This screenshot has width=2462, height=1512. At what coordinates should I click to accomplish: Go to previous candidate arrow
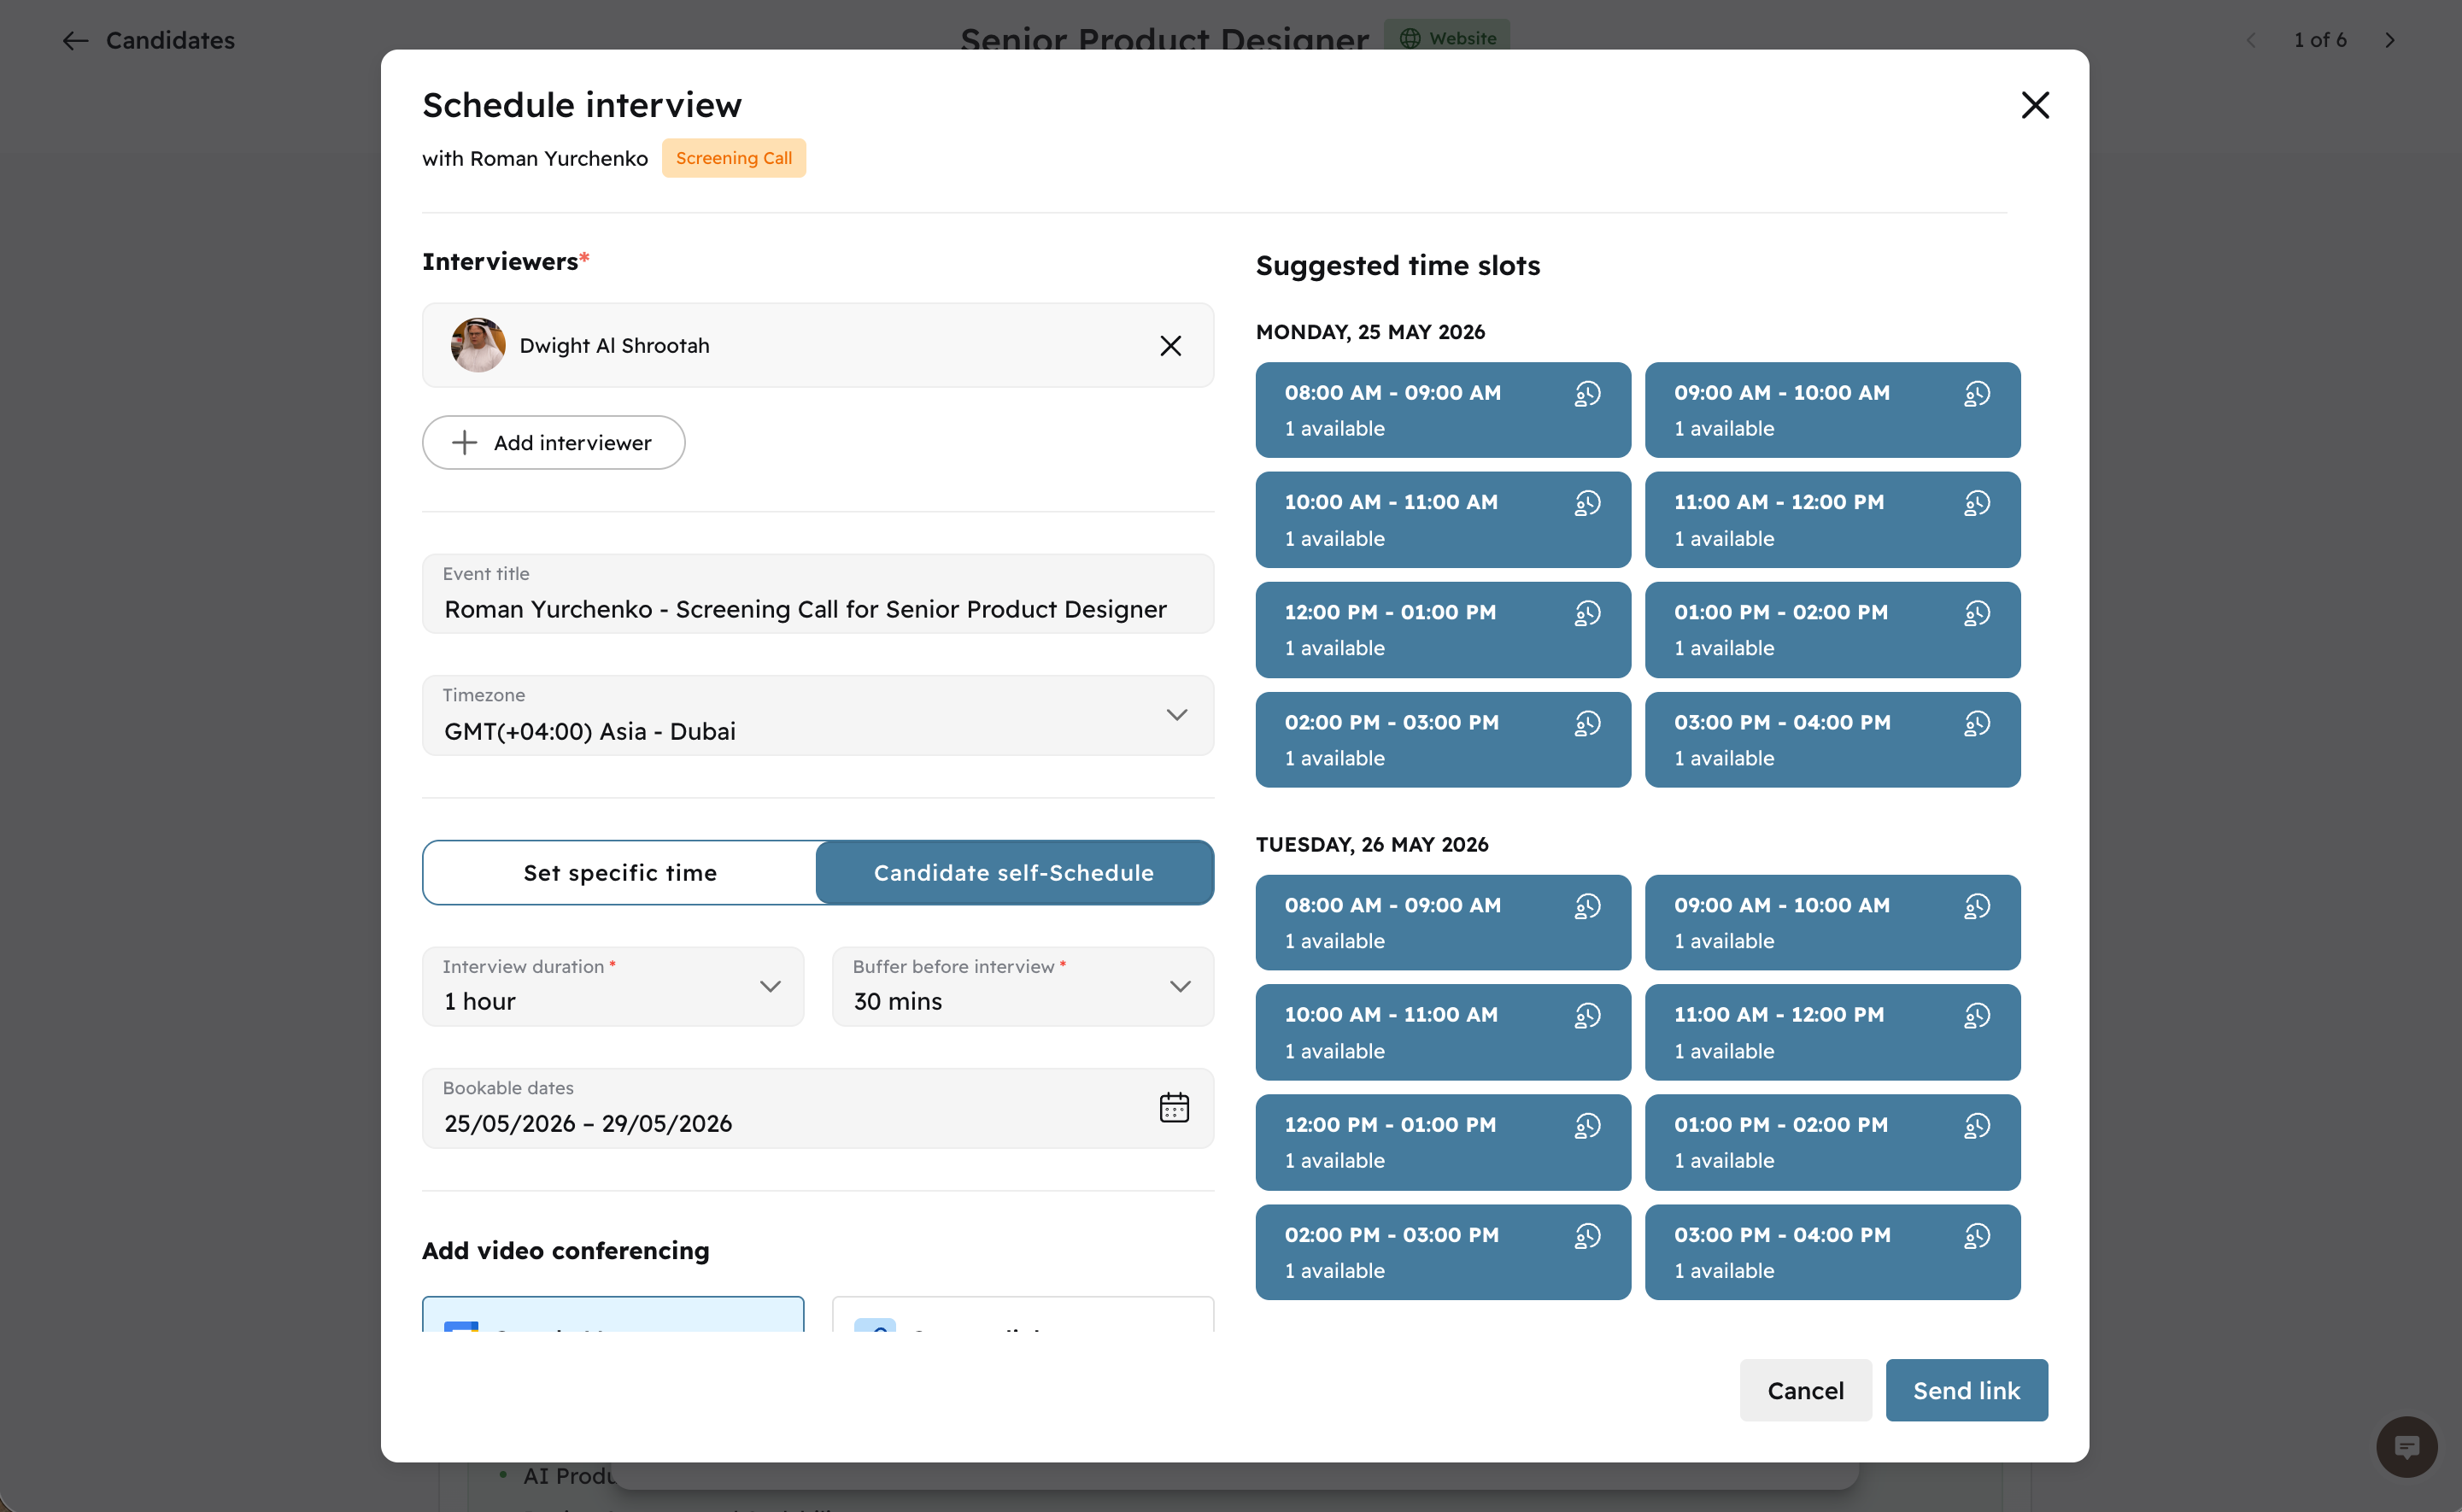tap(2250, 40)
